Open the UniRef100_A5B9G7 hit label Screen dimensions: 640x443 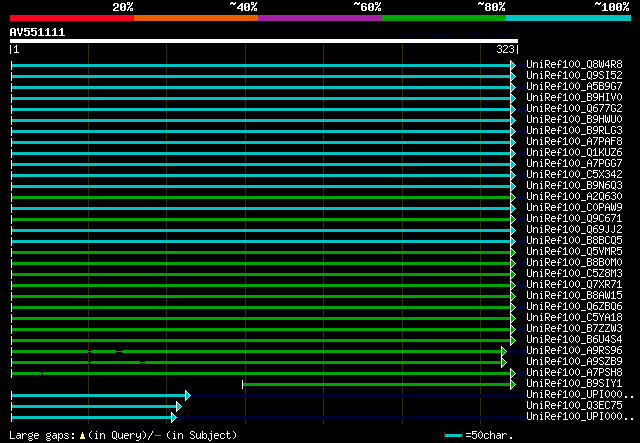[x=573, y=86]
